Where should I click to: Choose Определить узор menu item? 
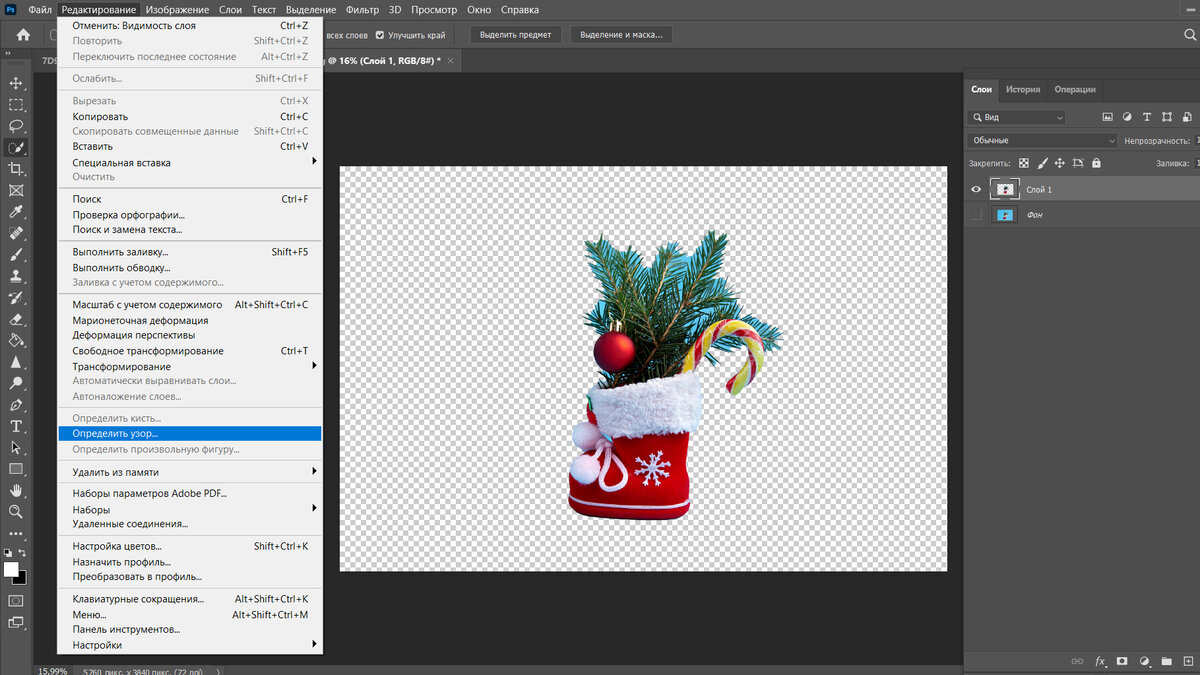point(190,434)
